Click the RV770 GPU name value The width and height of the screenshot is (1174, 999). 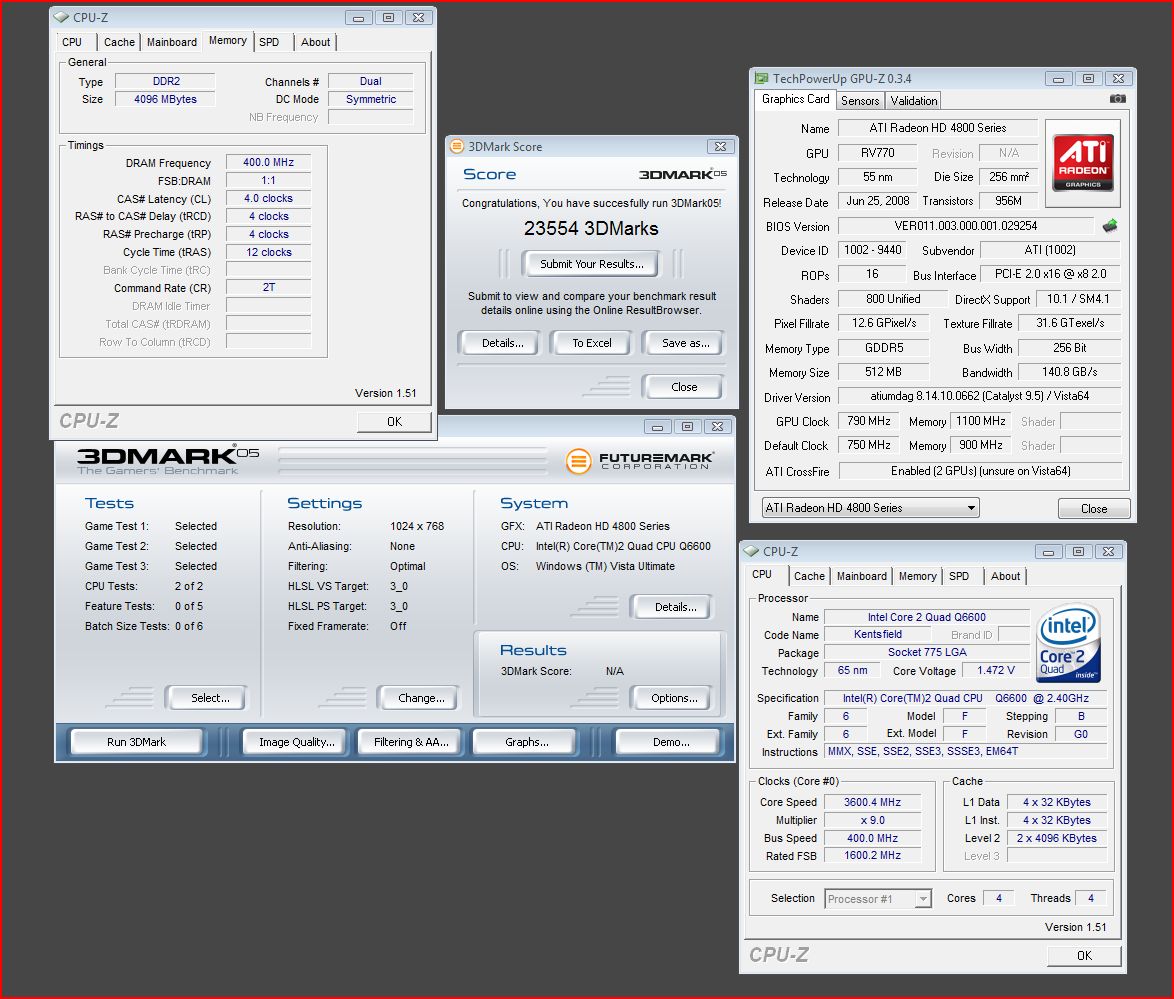(878, 153)
